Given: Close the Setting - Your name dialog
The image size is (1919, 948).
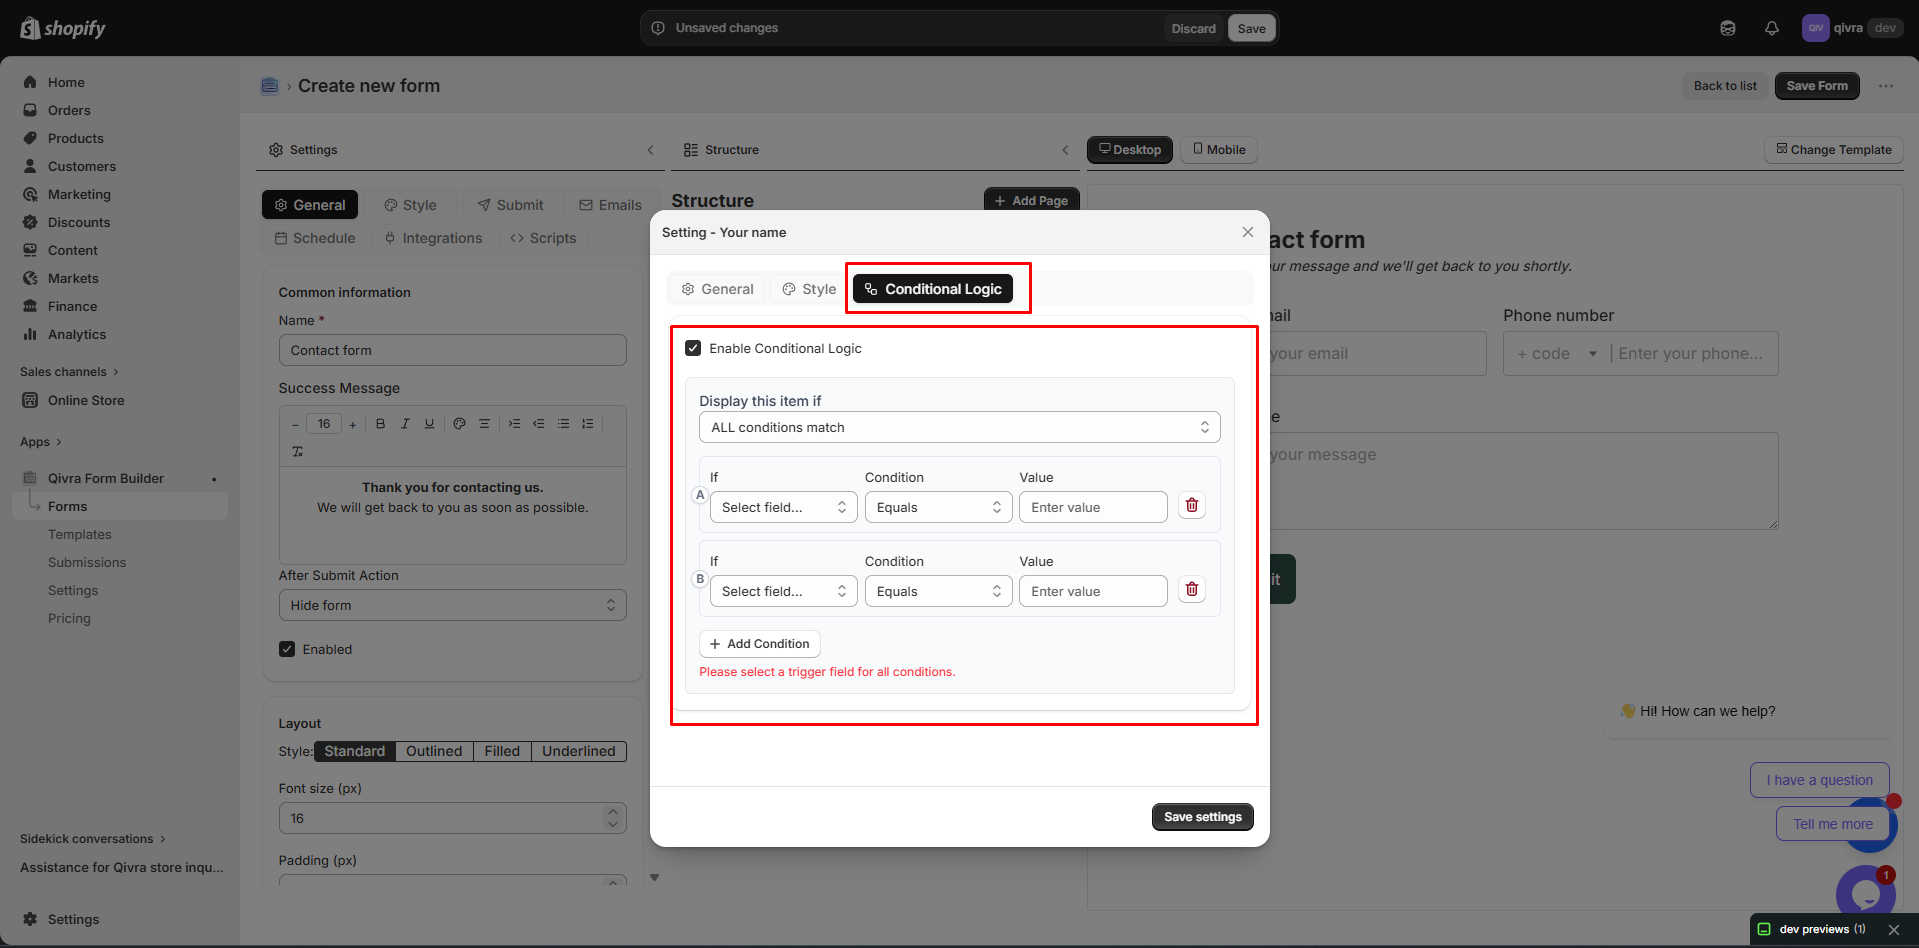Looking at the screenshot, I should tap(1247, 232).
